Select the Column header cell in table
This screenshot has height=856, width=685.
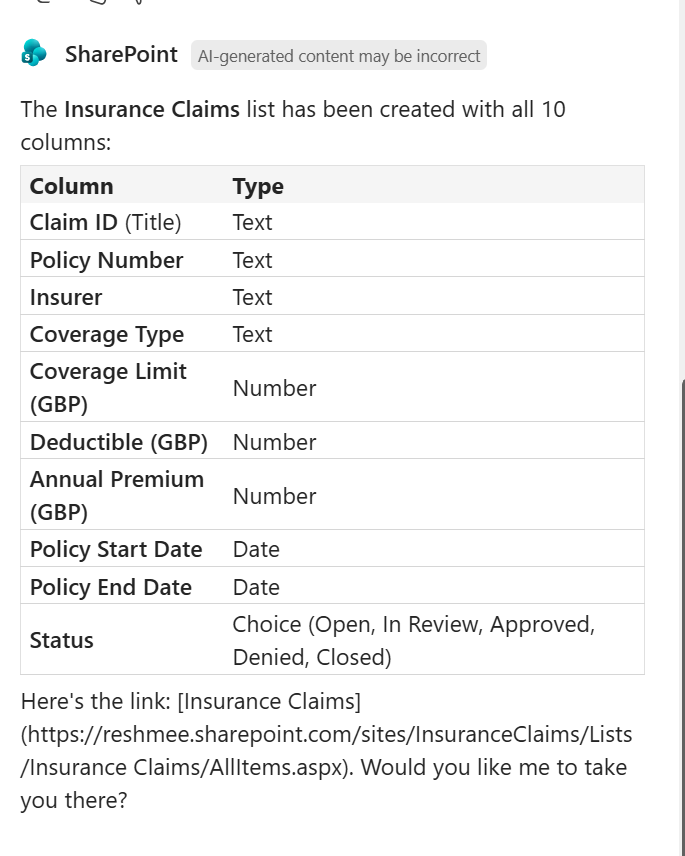tap(72, 186)
